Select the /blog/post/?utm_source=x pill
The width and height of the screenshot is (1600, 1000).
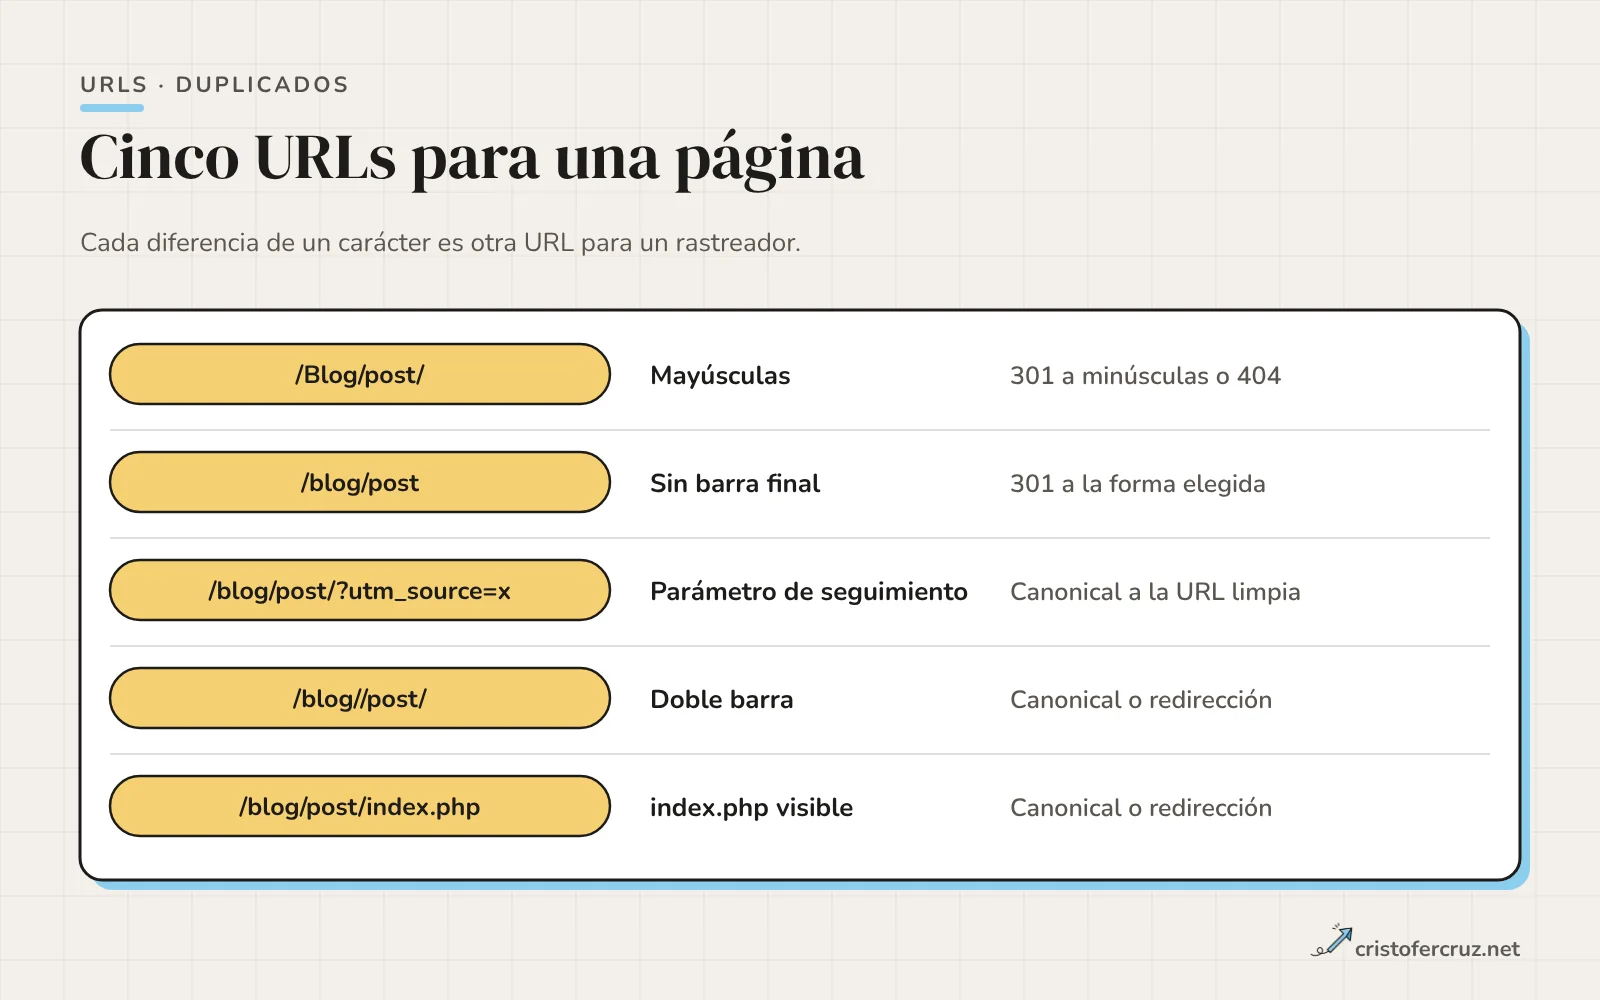tap(360, 590)
